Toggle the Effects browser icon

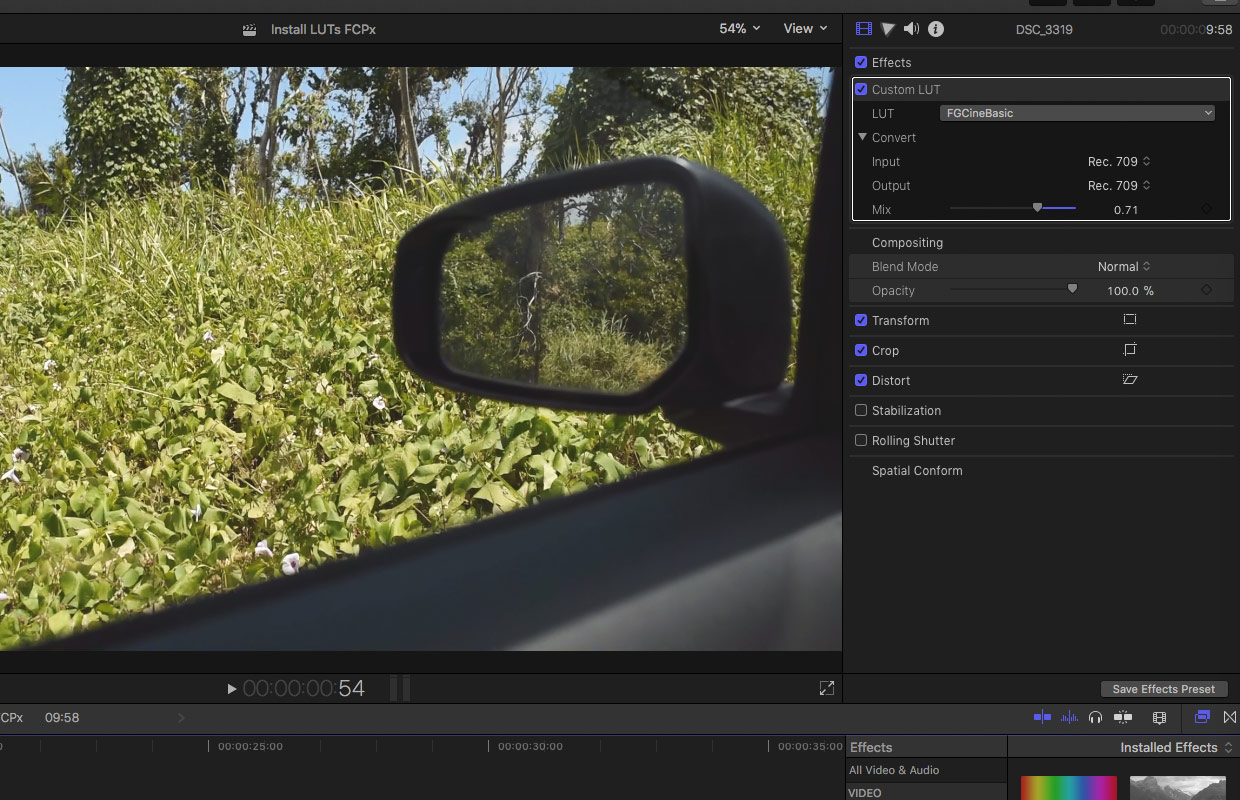[x=1203, y=717]
